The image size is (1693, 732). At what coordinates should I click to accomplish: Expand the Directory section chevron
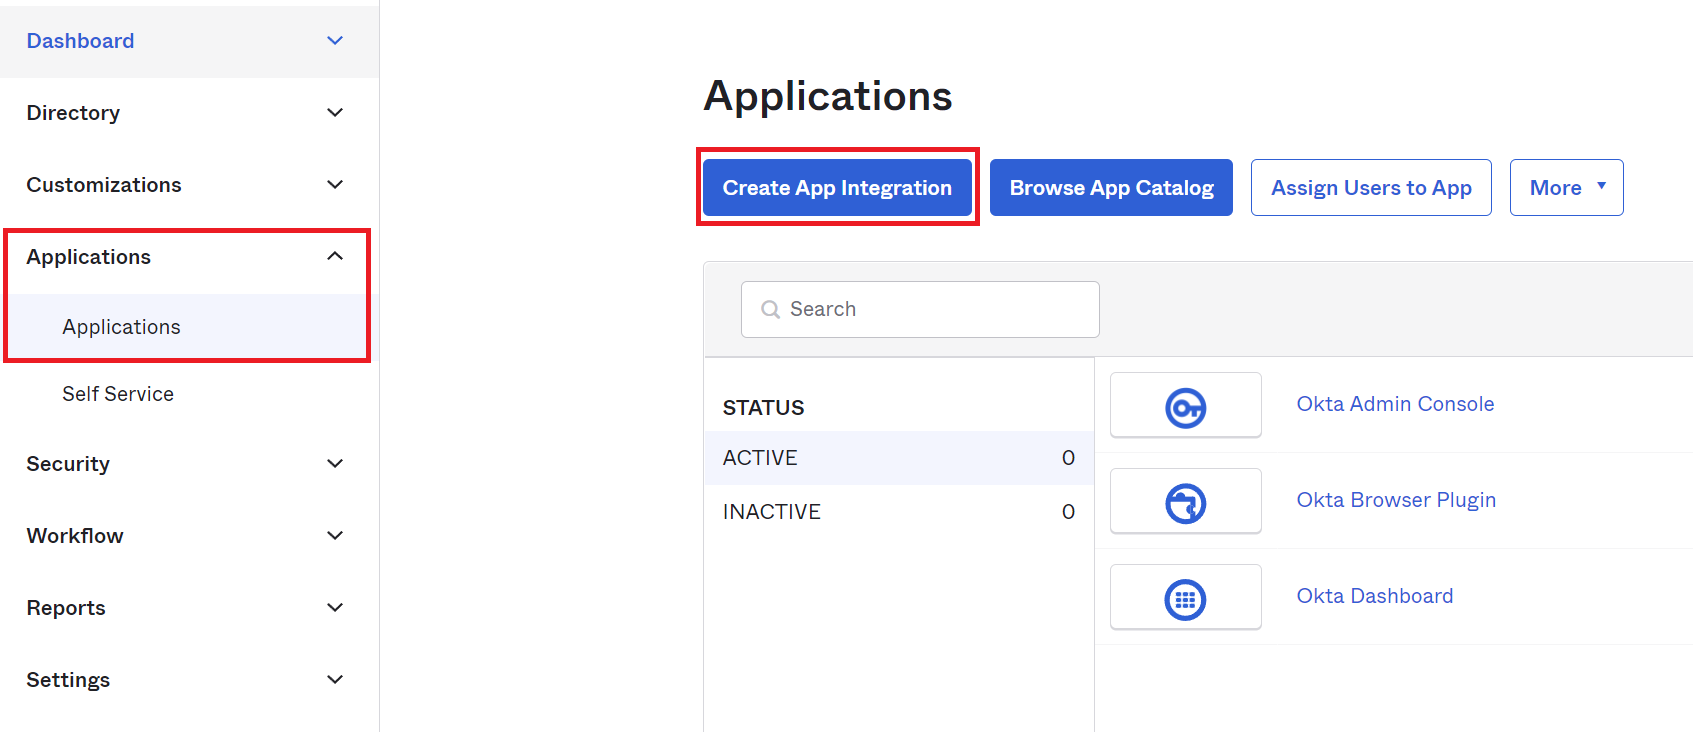pyautogui.click(x=335, y=113)
